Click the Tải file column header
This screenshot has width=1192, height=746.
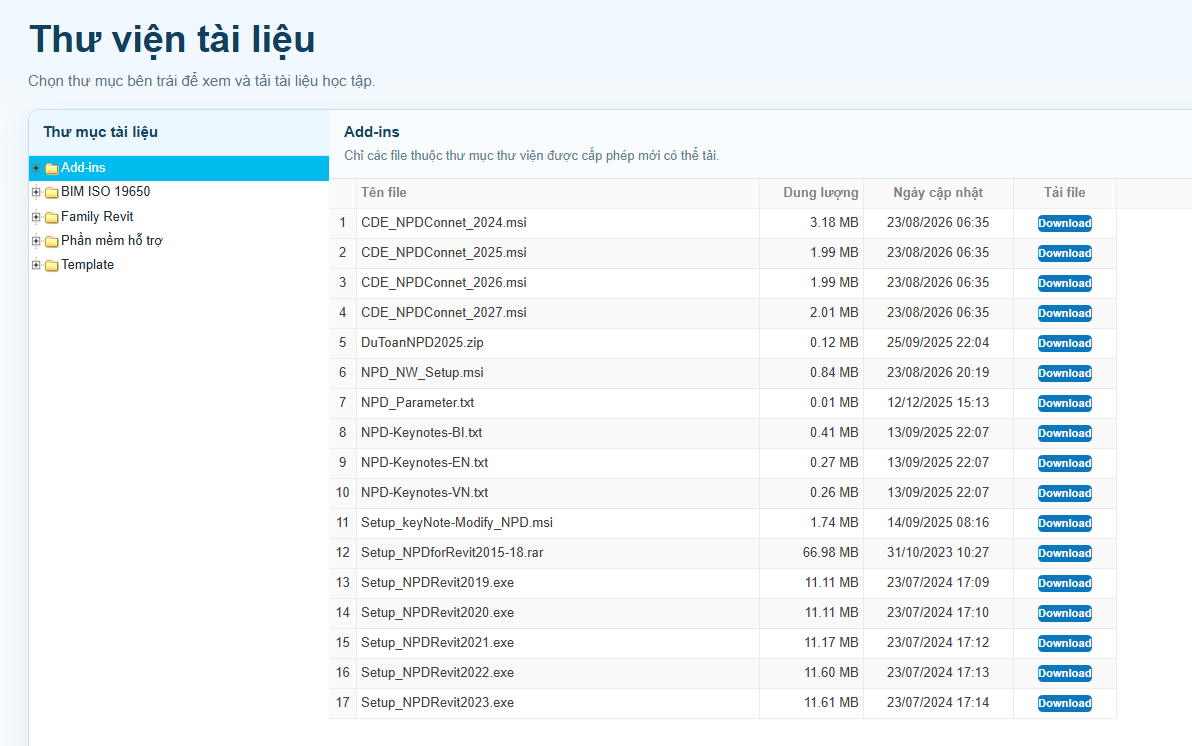point(1064,192)
